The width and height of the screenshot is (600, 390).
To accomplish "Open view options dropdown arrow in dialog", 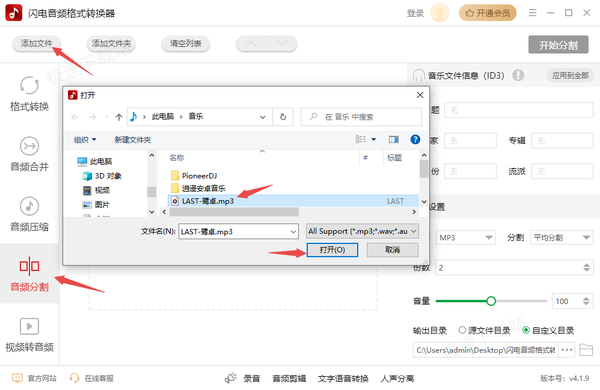I will [x=373, y=139].
